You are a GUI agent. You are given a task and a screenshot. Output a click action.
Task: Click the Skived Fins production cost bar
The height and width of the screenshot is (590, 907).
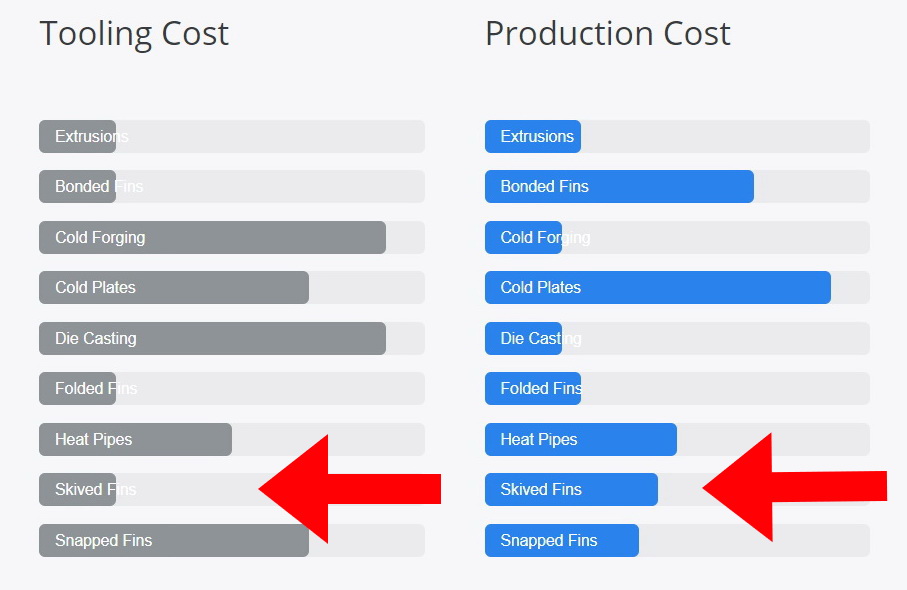(677, 489)
